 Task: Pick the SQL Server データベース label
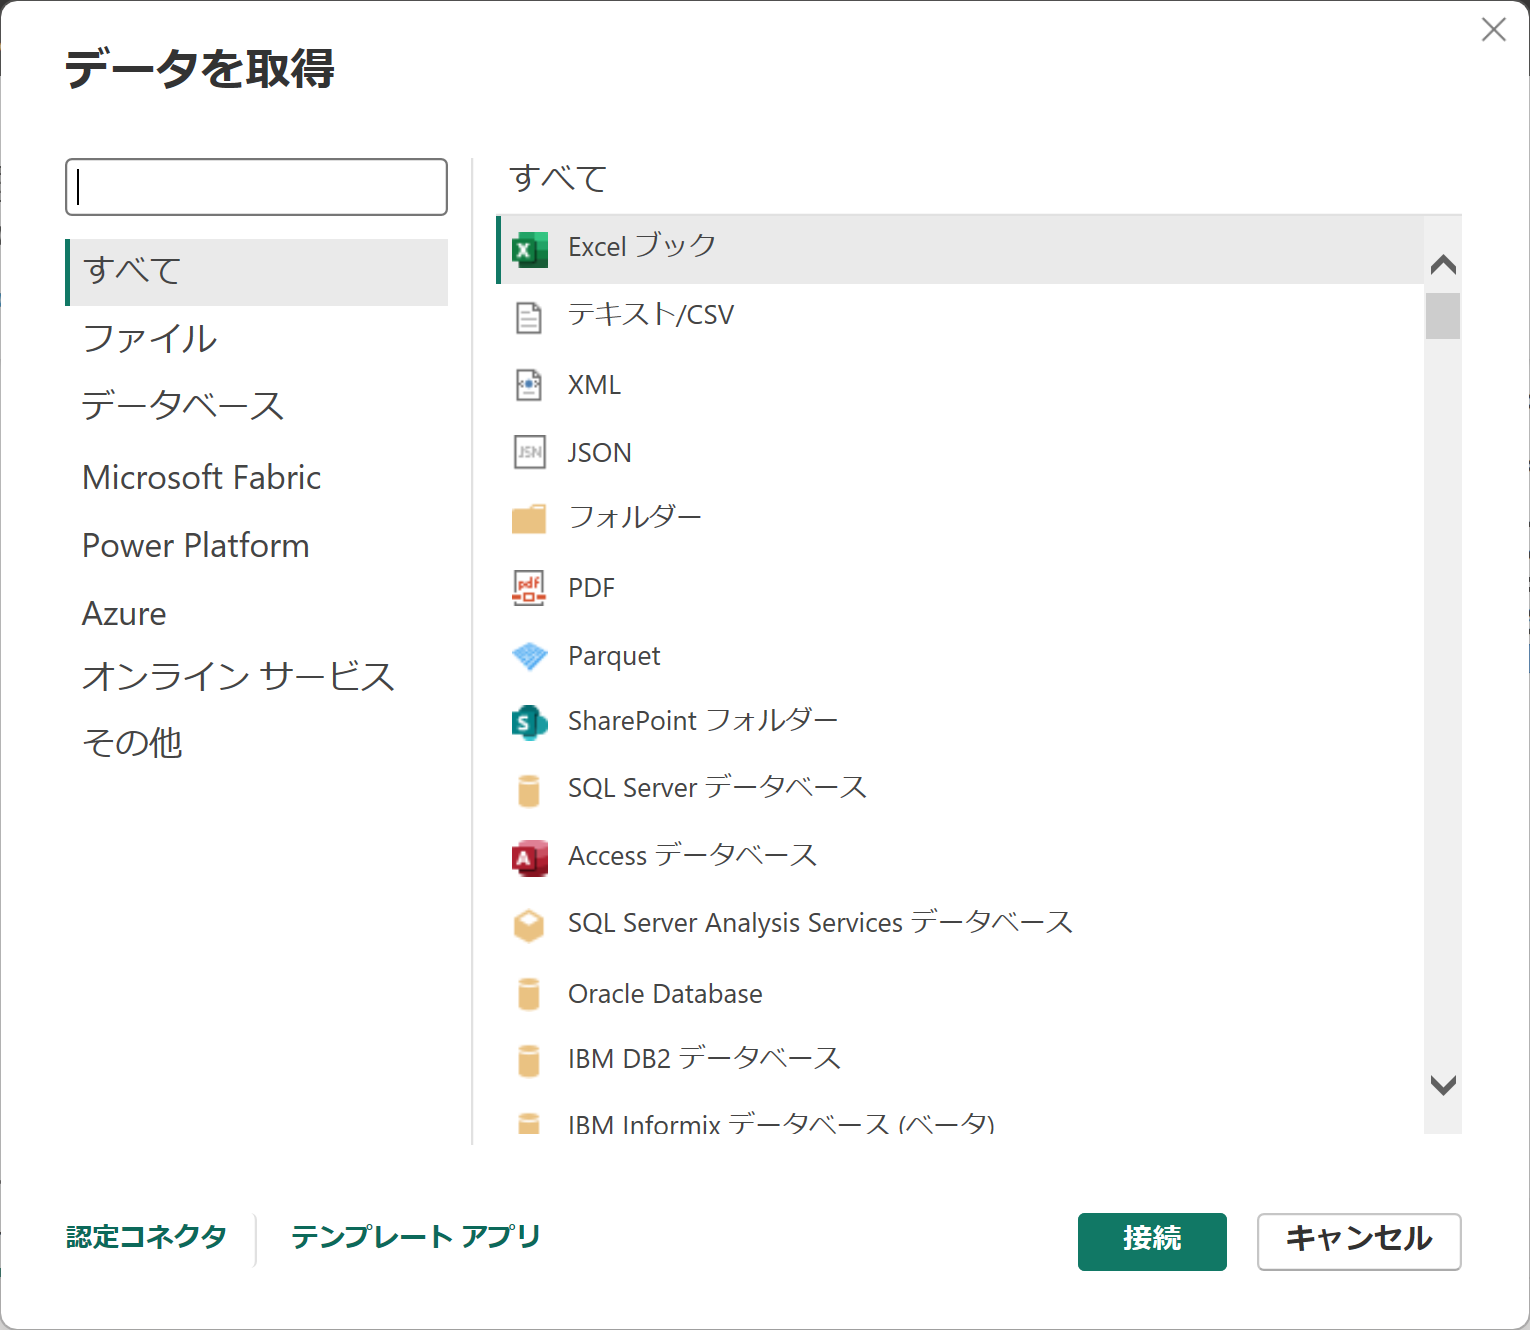[717, 787]
